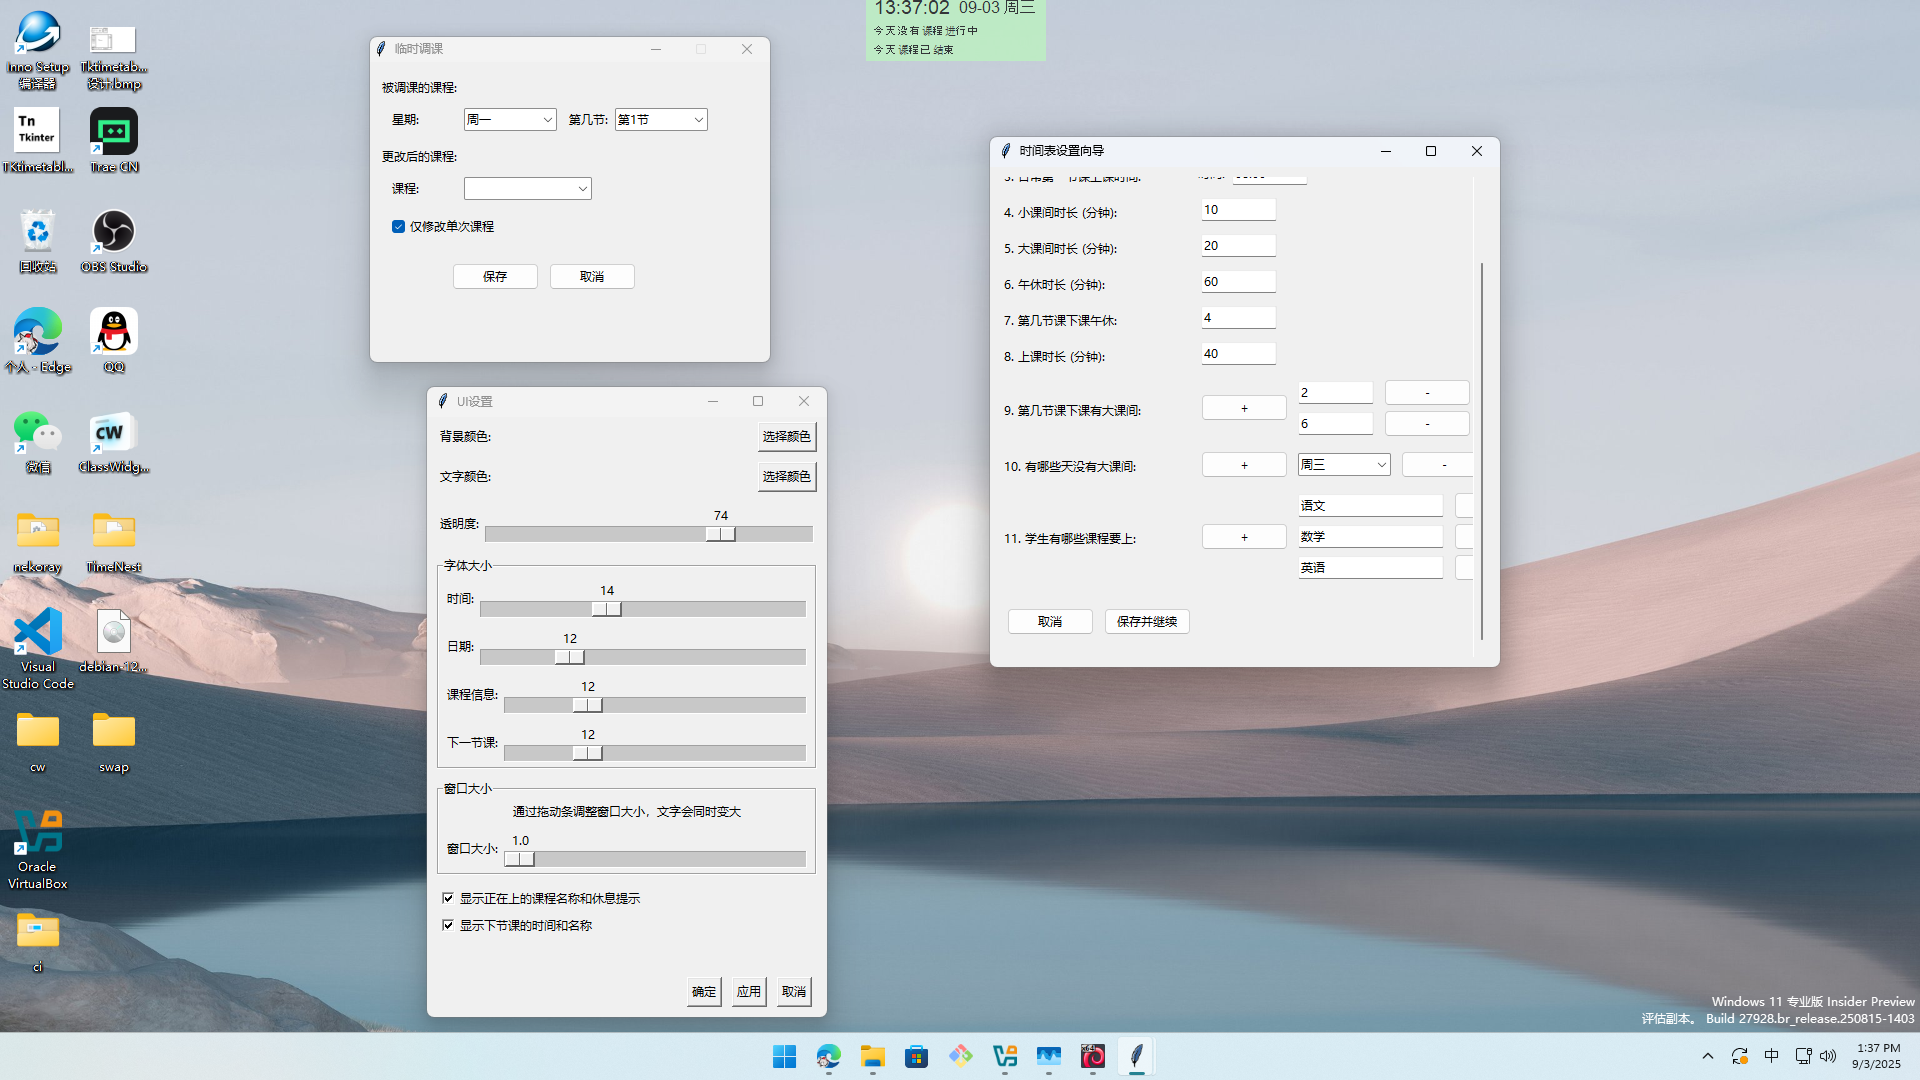The height and width of the screenshot is (1080, 1920).
Task: Click 确定 in UI设置 window
Action: click(x=704, y=992)
